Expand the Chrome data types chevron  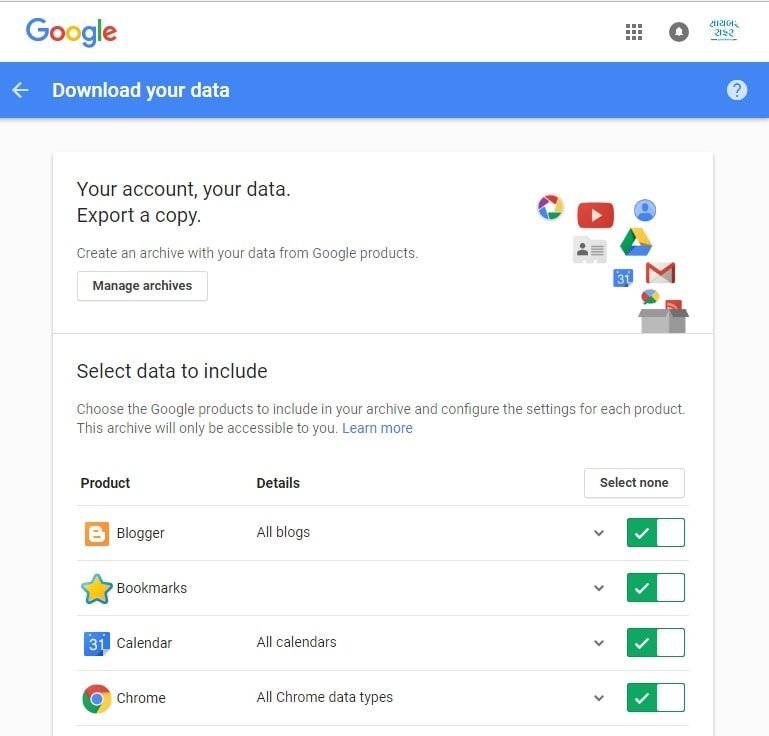599,698
